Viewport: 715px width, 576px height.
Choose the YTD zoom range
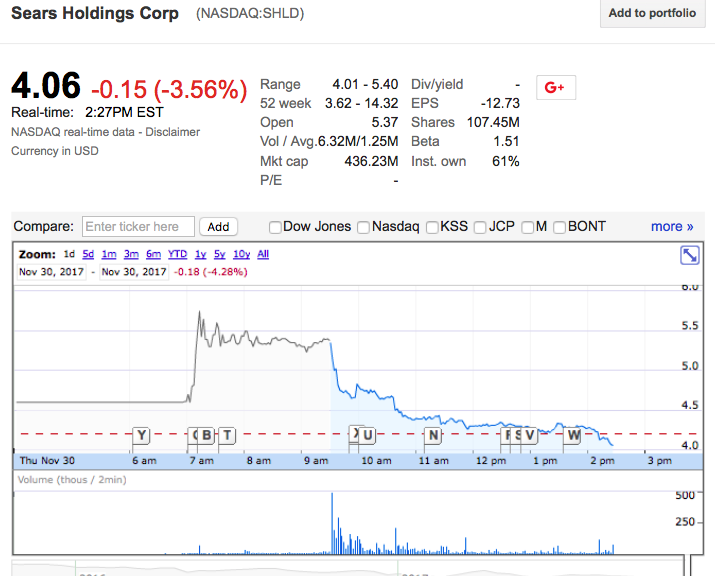[177, 254]
